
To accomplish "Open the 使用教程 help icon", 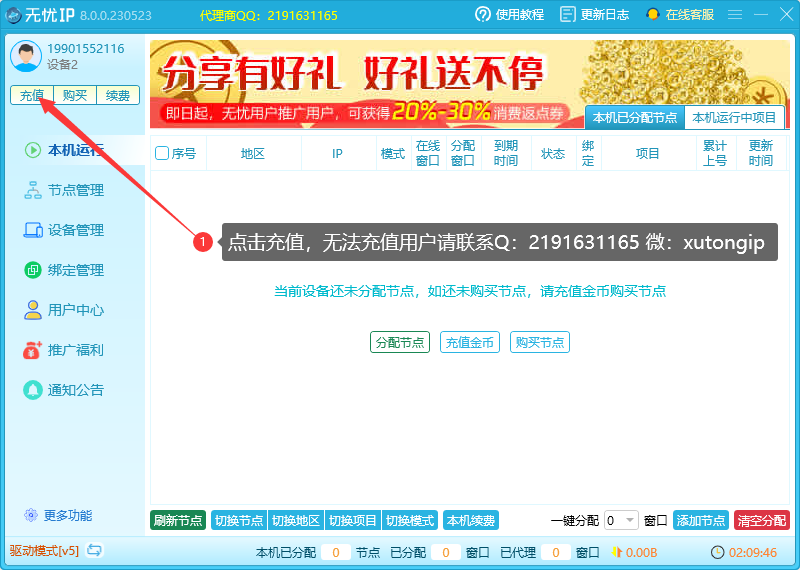I will tap(482, 14).
